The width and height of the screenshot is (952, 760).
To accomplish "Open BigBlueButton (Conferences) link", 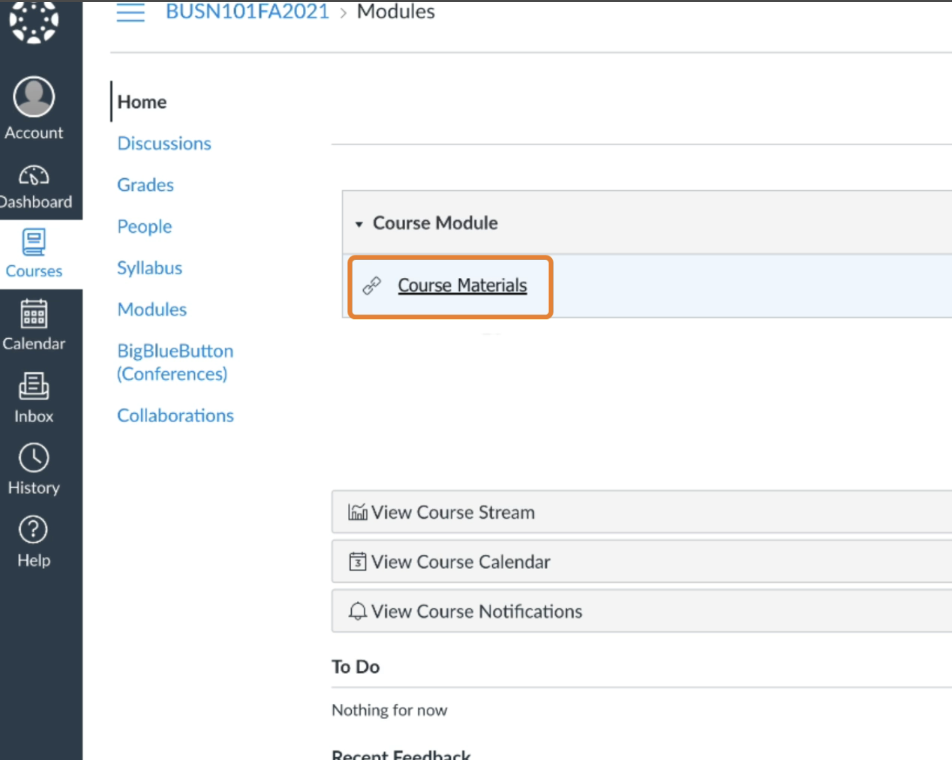I will [175, 362].
